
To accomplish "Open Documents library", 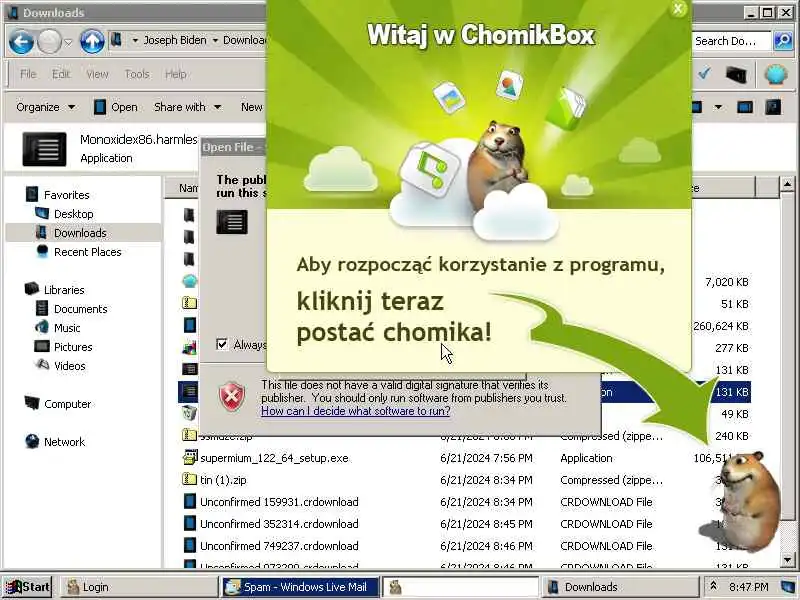I will click(x=80, y=309).
